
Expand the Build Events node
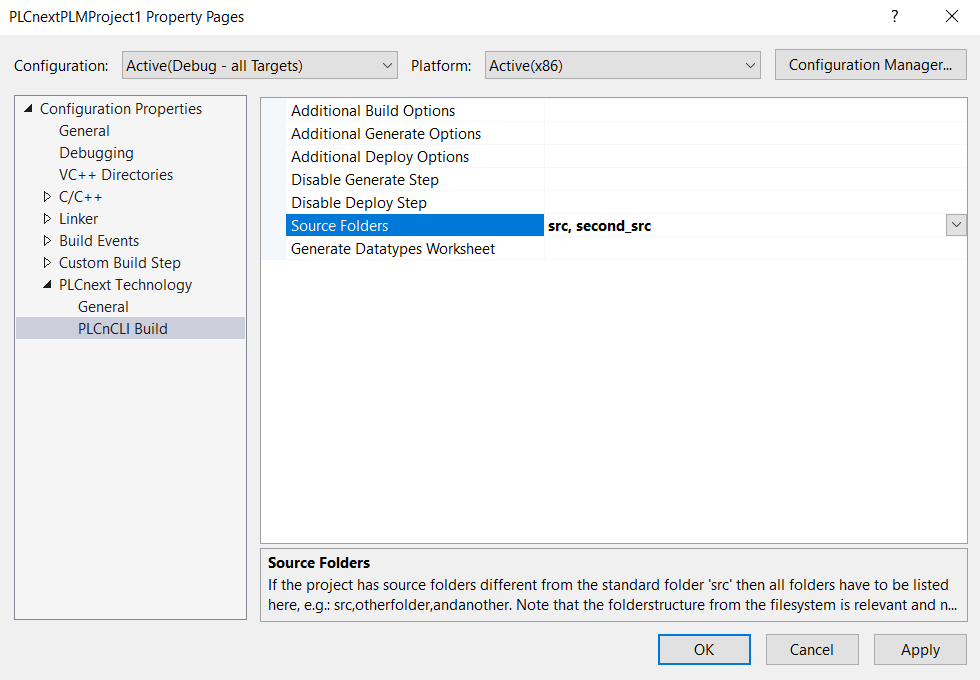pyautogui.click(x=47, y=241)
